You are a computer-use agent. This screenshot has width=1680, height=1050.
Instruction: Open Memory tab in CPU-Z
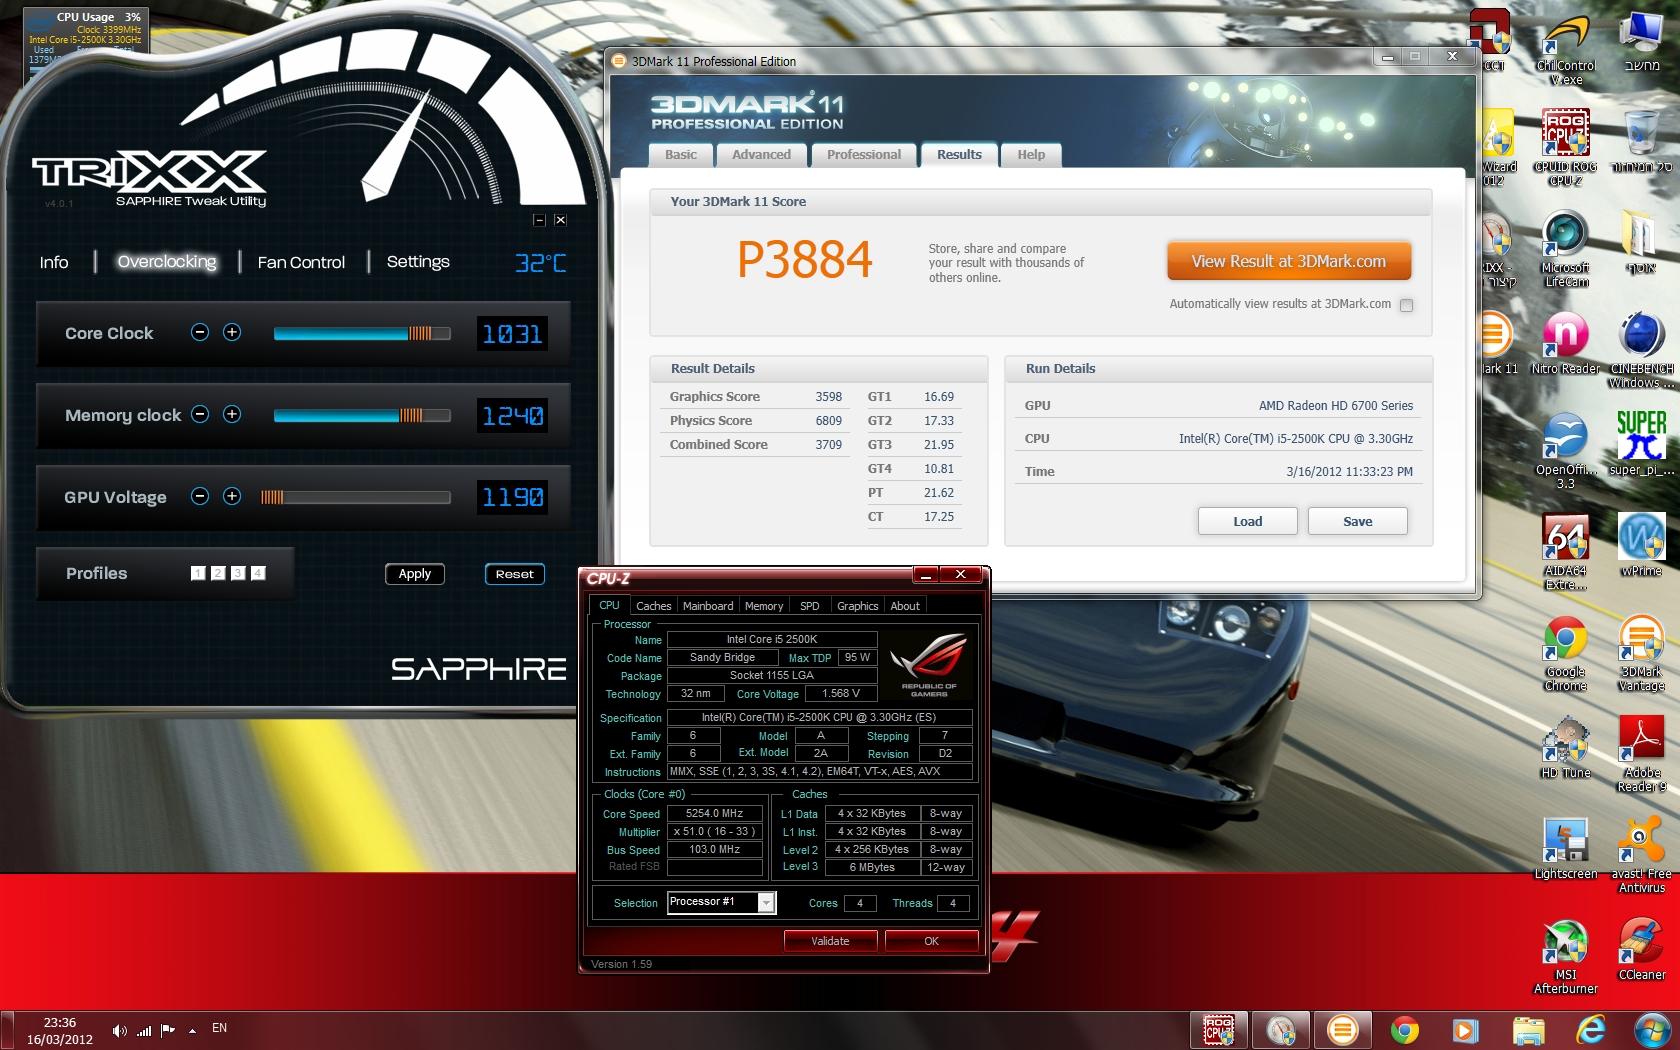click(x=764, y=606)
